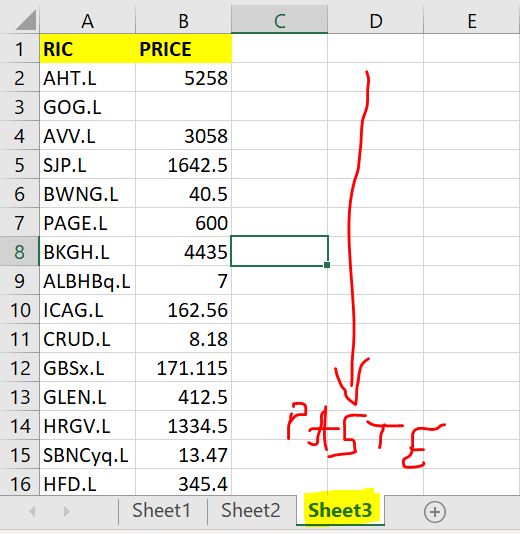Select row 13 header
This screenshot has width=520, height=534.
(19, 396)
